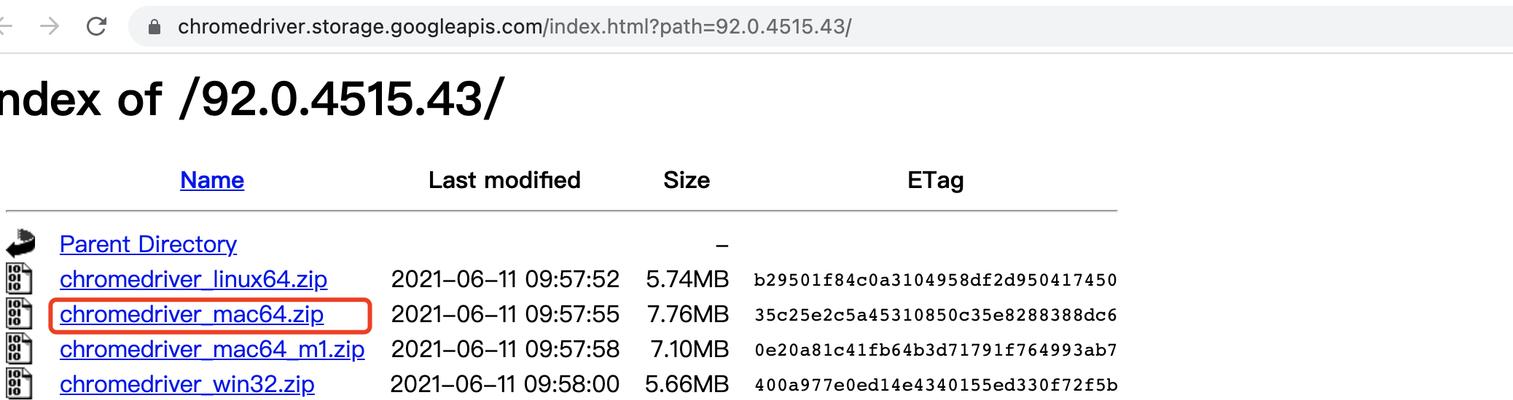Image resolution: width=1513 pixels, height=400 pixels.
Task: Click the file icon beside chromedriver_mac64_m1.zip
Action: tap(19, 349)
